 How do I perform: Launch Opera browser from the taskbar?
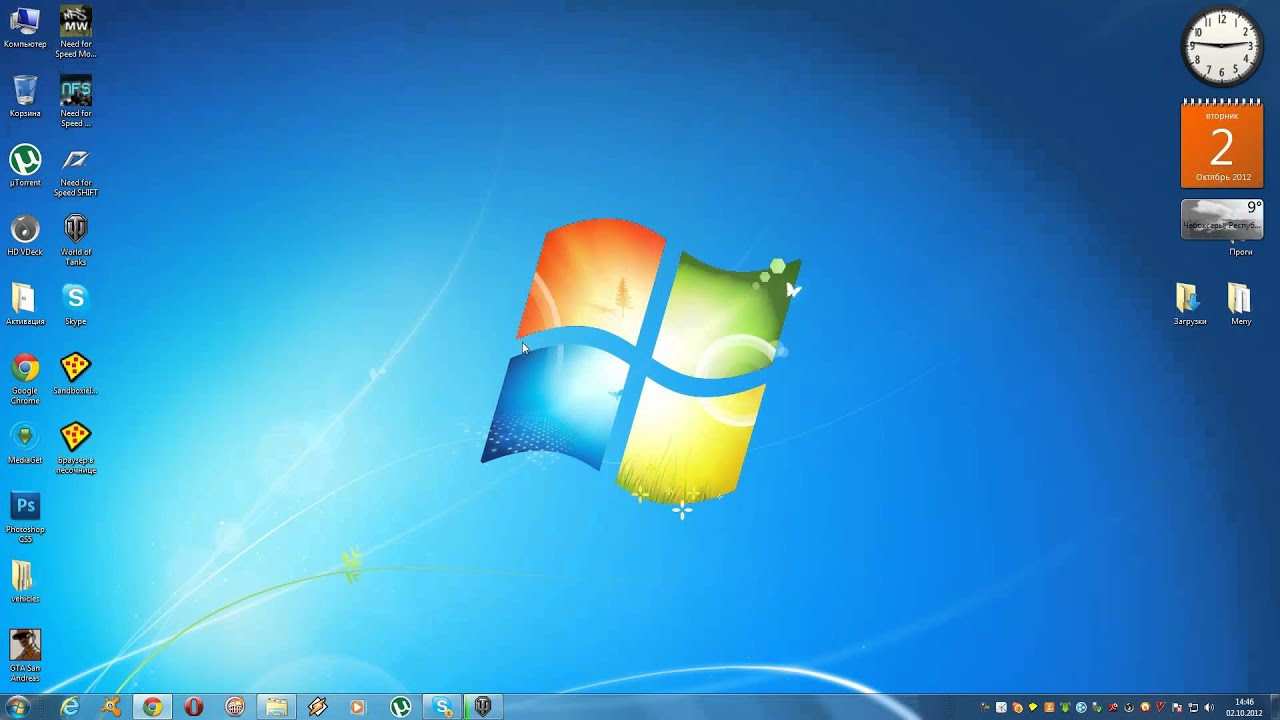pyautogui.click(x=194, y=707)
